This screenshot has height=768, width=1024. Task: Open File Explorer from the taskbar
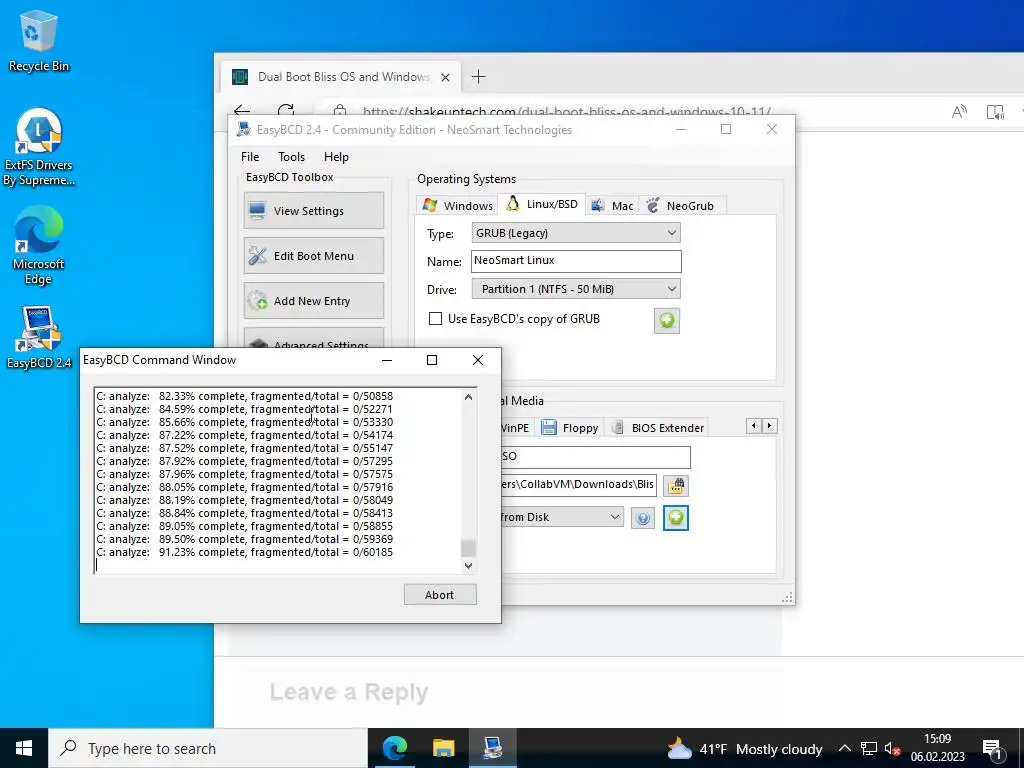(x=443, y=748)
